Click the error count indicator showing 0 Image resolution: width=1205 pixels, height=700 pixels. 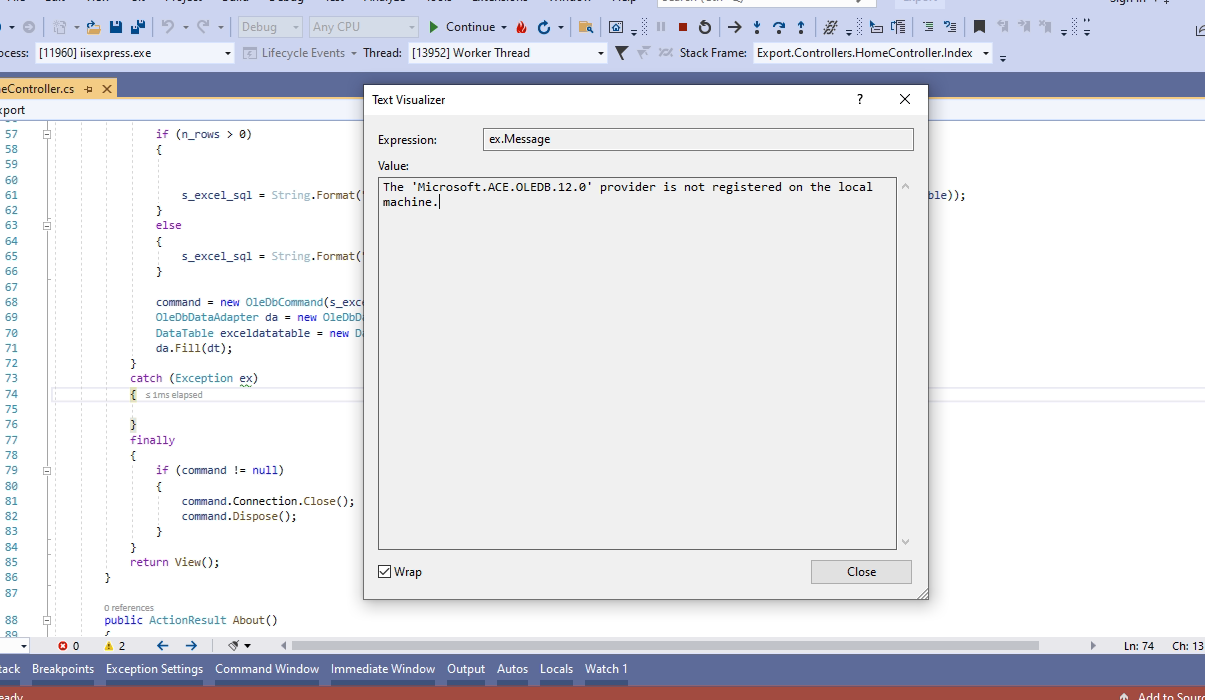pos(69,646)
